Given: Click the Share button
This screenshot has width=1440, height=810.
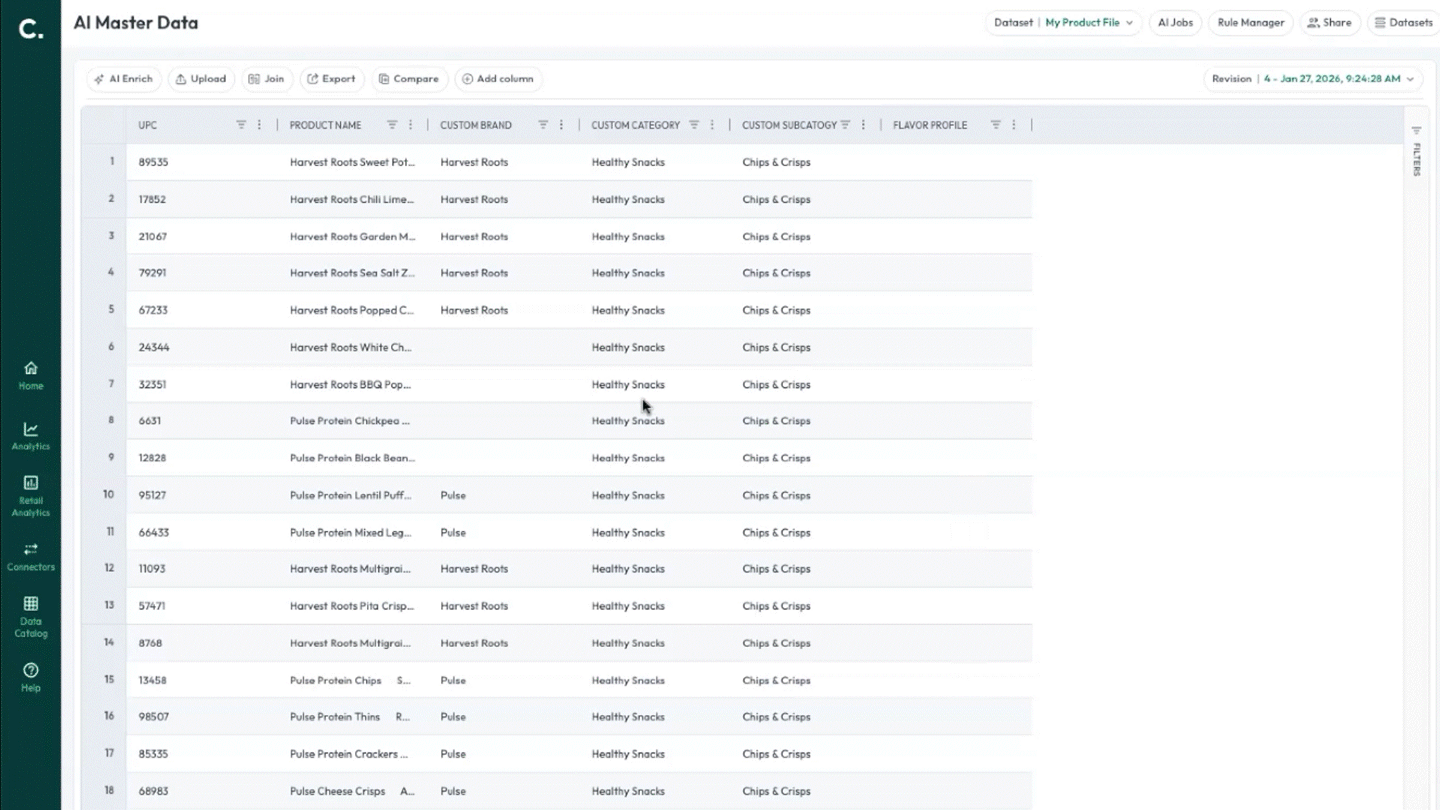Looking at the screenshot, I should click(1329, 23).
